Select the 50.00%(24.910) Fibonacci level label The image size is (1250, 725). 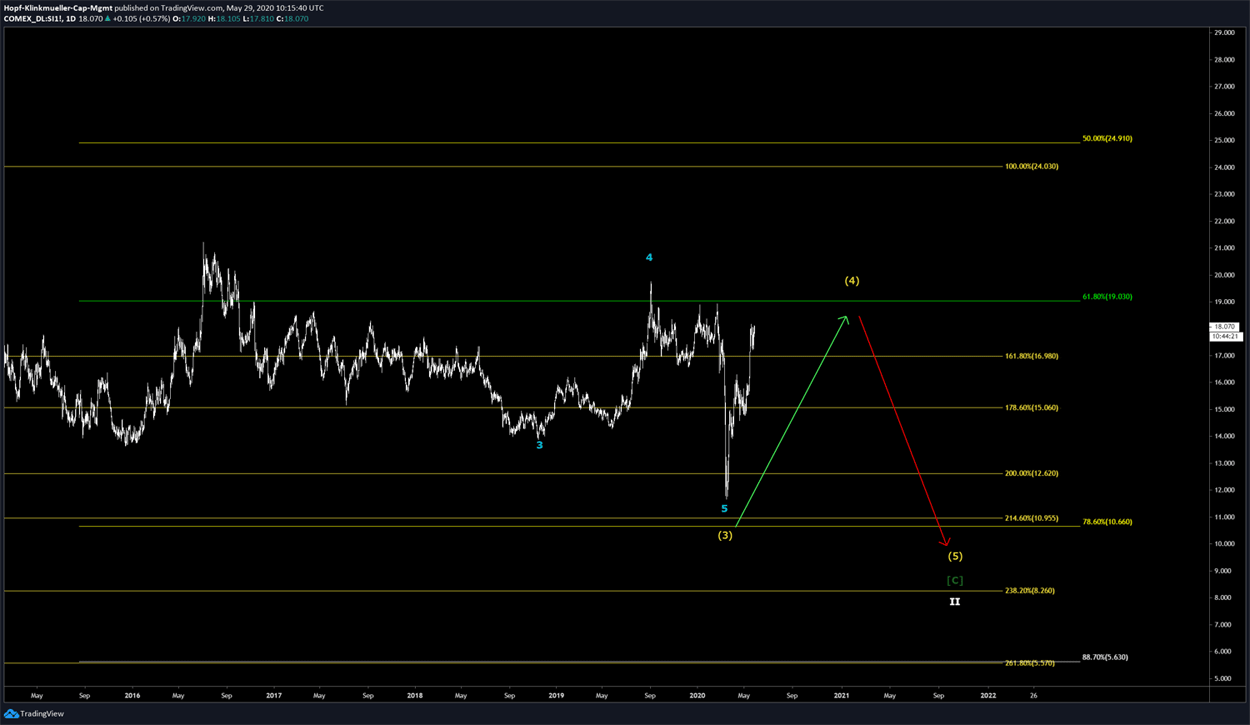(x=1107, y=139)
